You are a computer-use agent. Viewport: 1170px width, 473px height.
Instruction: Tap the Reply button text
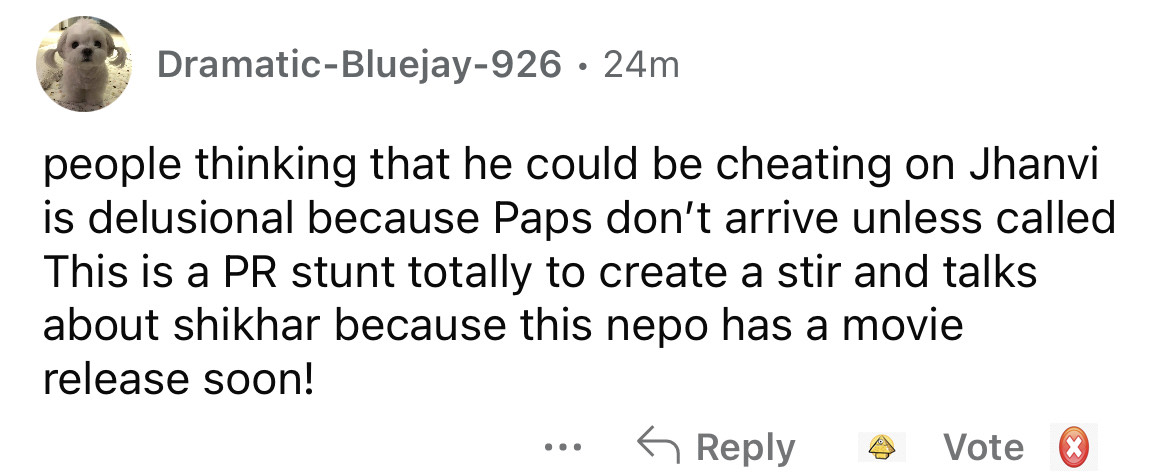pyautogui.click(x=745, y=447)
